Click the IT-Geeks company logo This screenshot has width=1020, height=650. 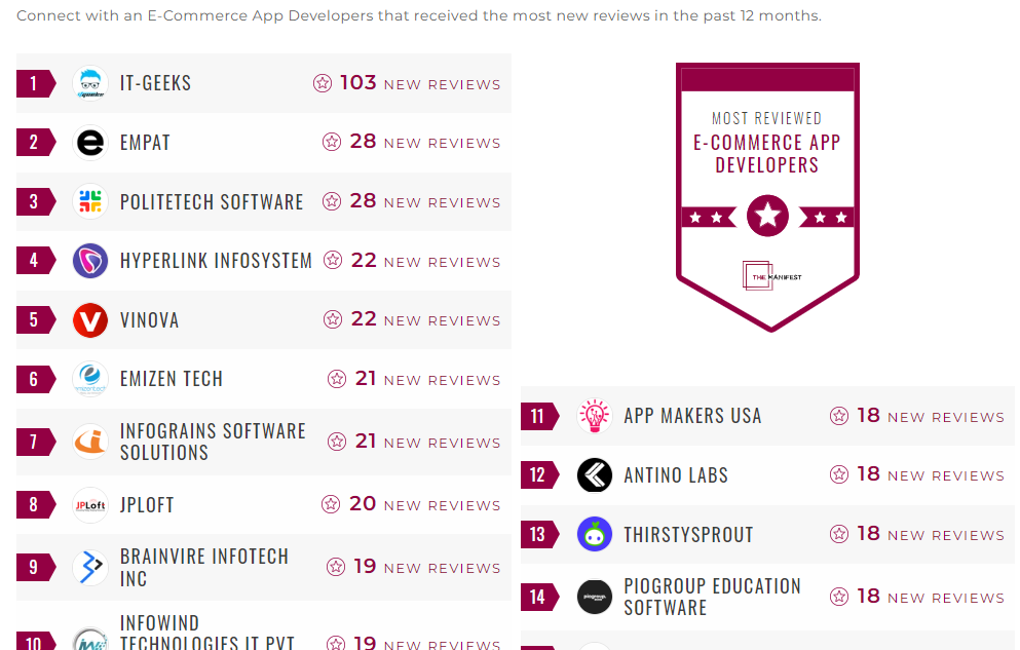90,83
